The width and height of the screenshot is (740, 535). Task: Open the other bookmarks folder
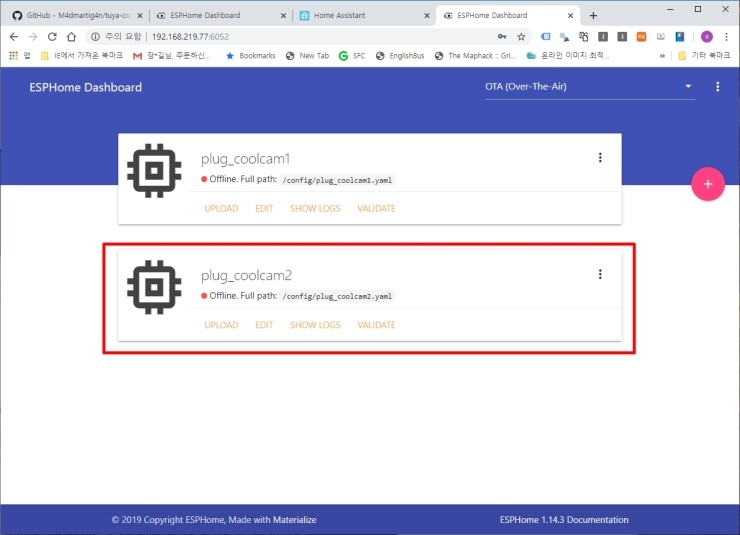click(x=704, y=56)
